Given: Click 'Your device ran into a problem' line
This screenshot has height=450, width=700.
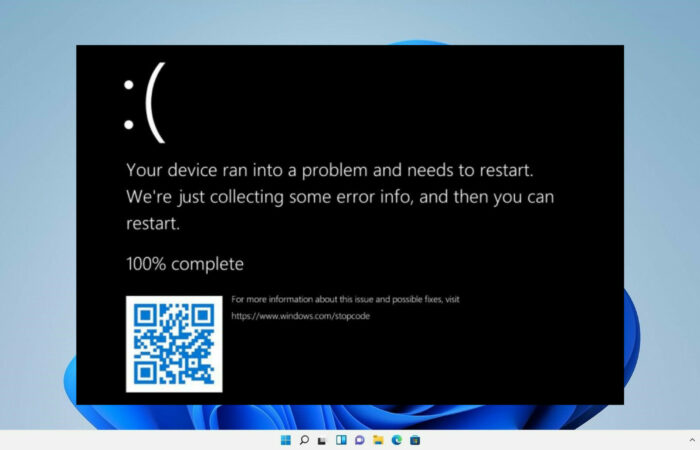Looking at the screenshot, I should 329,170.
